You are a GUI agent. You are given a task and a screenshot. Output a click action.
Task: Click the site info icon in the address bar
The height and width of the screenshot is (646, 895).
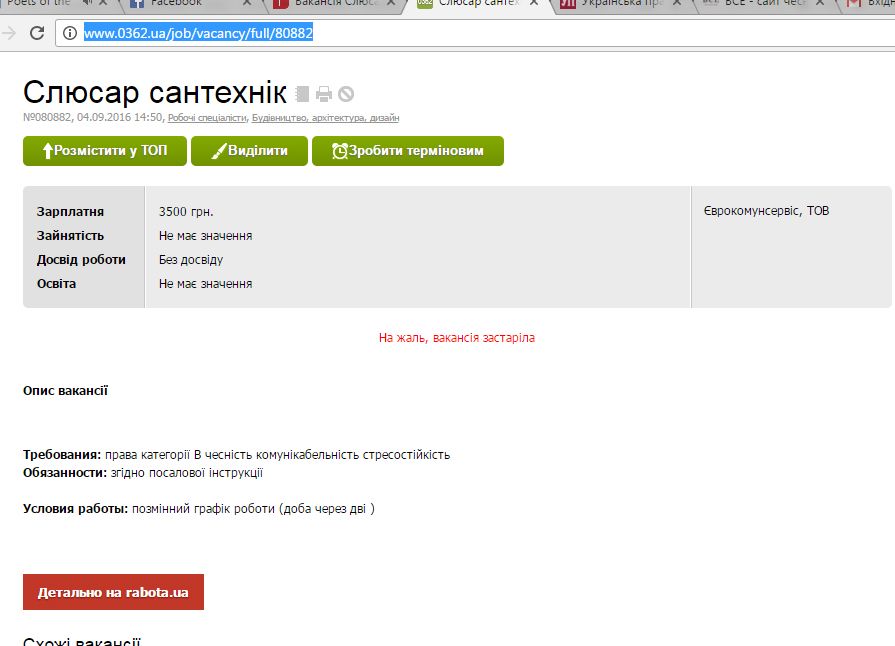70,33
